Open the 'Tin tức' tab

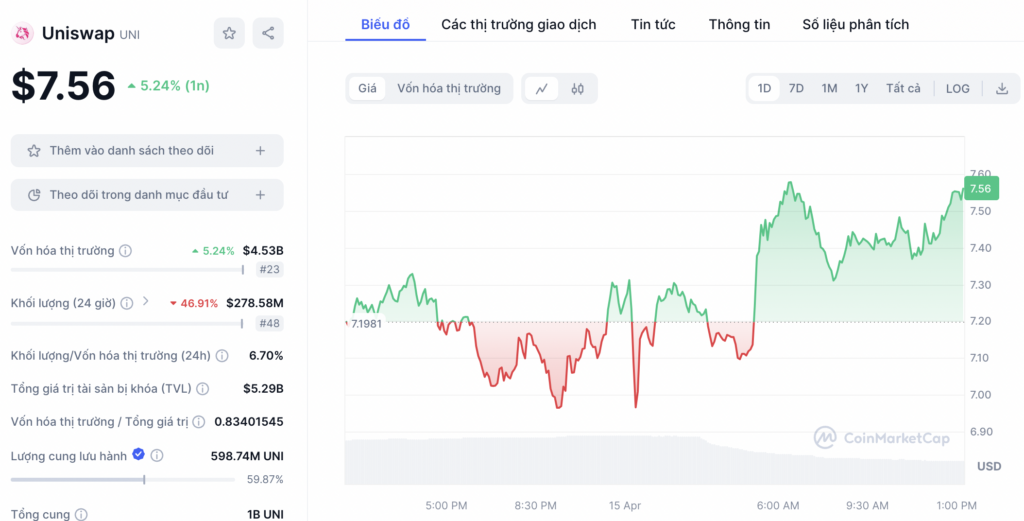tap(653, 25)
